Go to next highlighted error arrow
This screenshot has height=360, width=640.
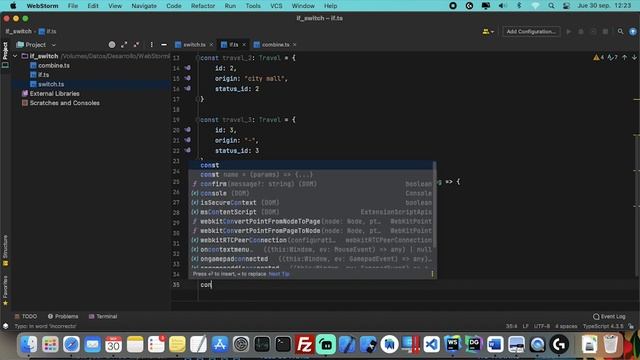pyautogui.click(x=634, y=58)
